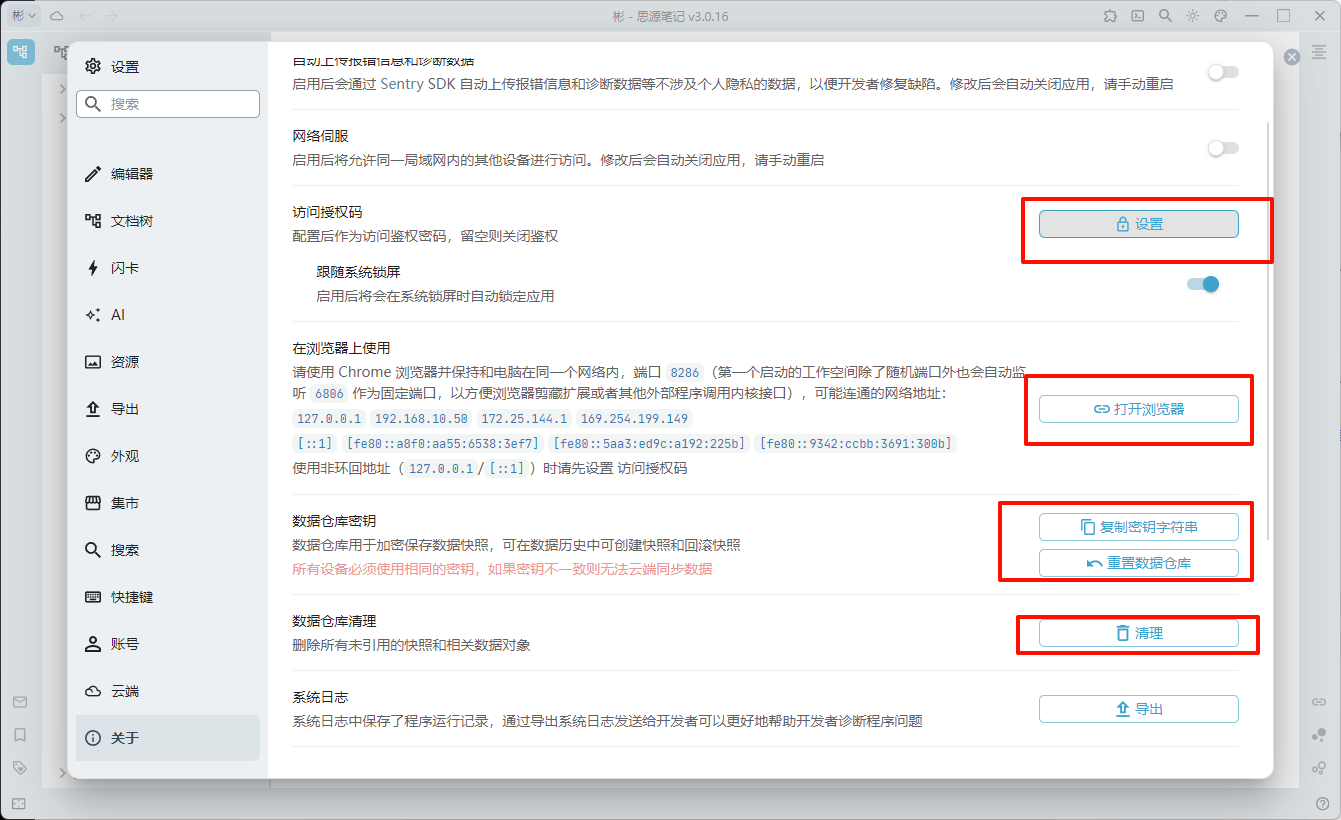This screenshot has height=820, width=1341.
Task: Select 关于 in the settings sidebar
Action: 168,738
